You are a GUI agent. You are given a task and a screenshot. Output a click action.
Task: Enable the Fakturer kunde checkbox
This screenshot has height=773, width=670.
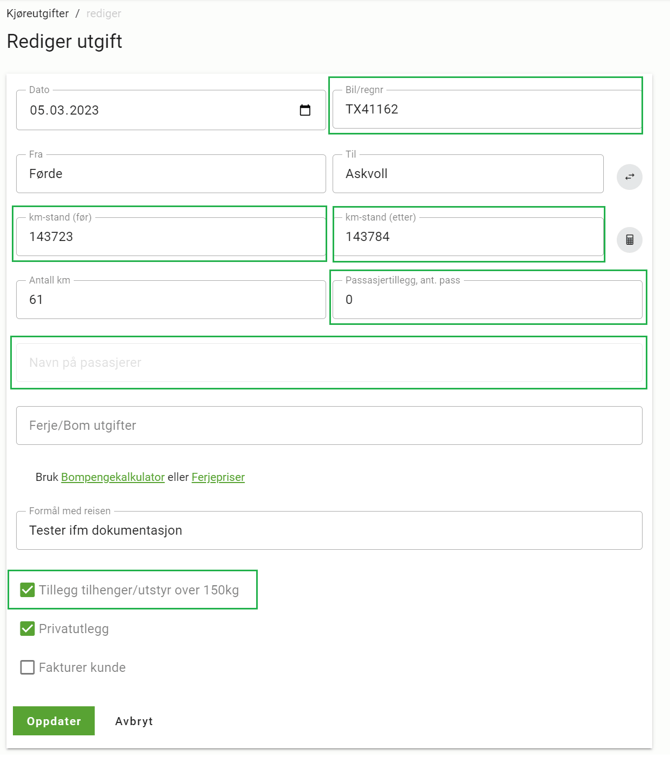tap(27, 667)
